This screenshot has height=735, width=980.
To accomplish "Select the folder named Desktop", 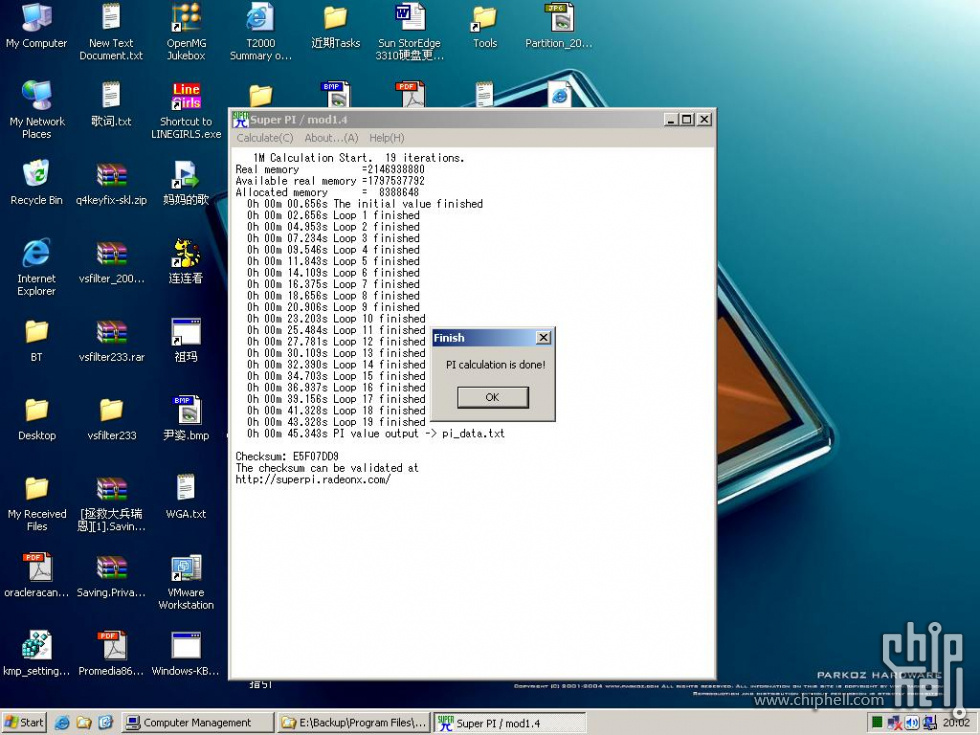I will coord(36,418).
